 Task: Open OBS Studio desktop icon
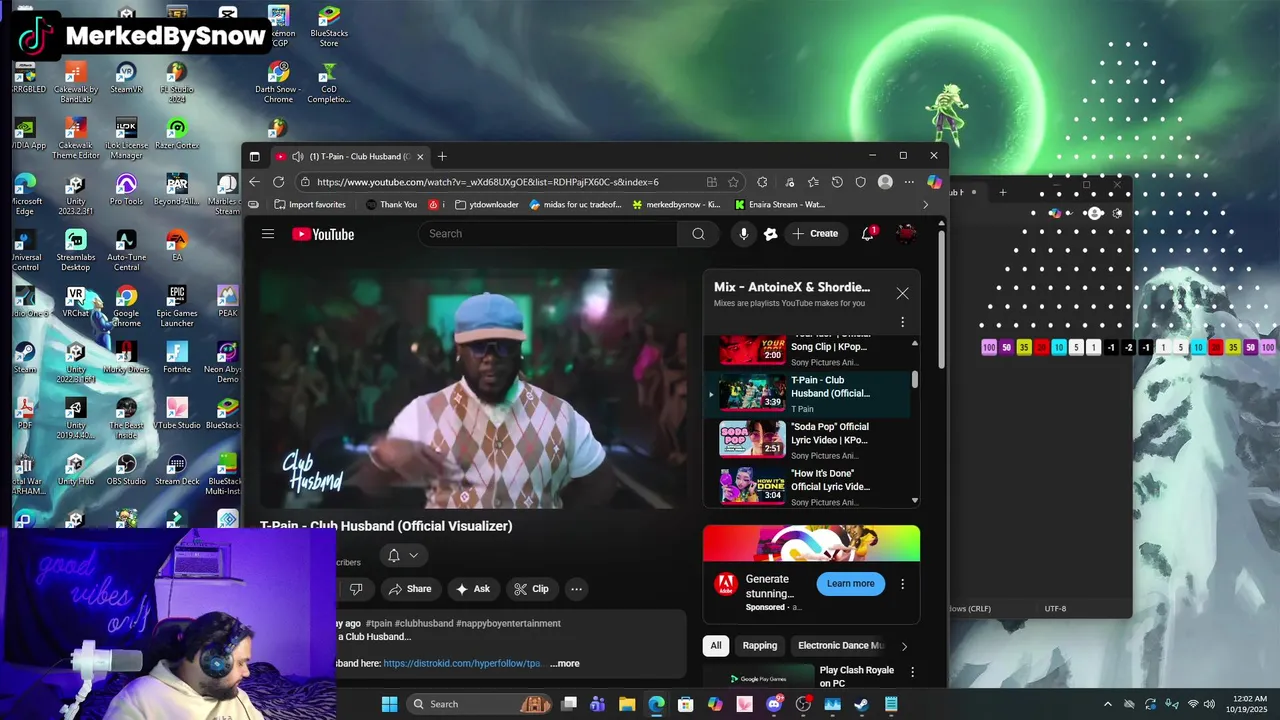(126, 470)
